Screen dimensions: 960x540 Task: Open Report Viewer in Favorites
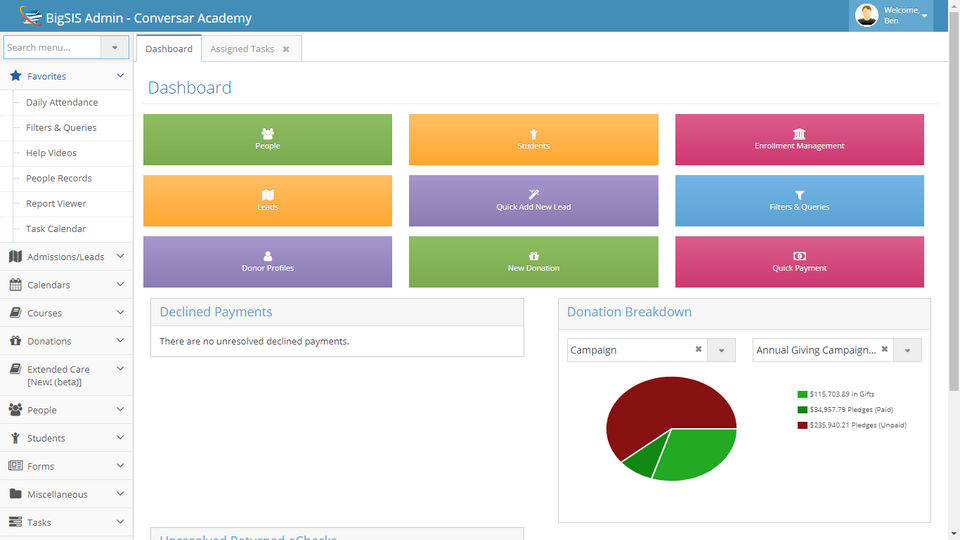coord(56,203)
